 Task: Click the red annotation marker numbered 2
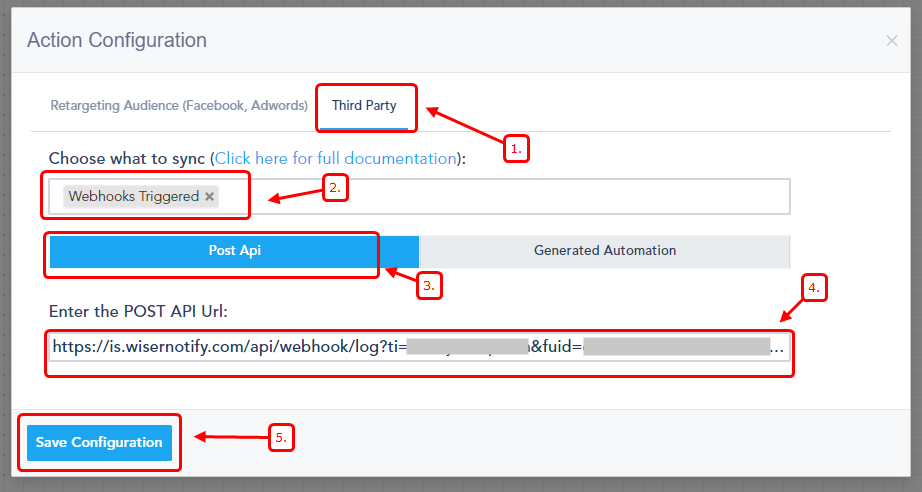(334, 187)
